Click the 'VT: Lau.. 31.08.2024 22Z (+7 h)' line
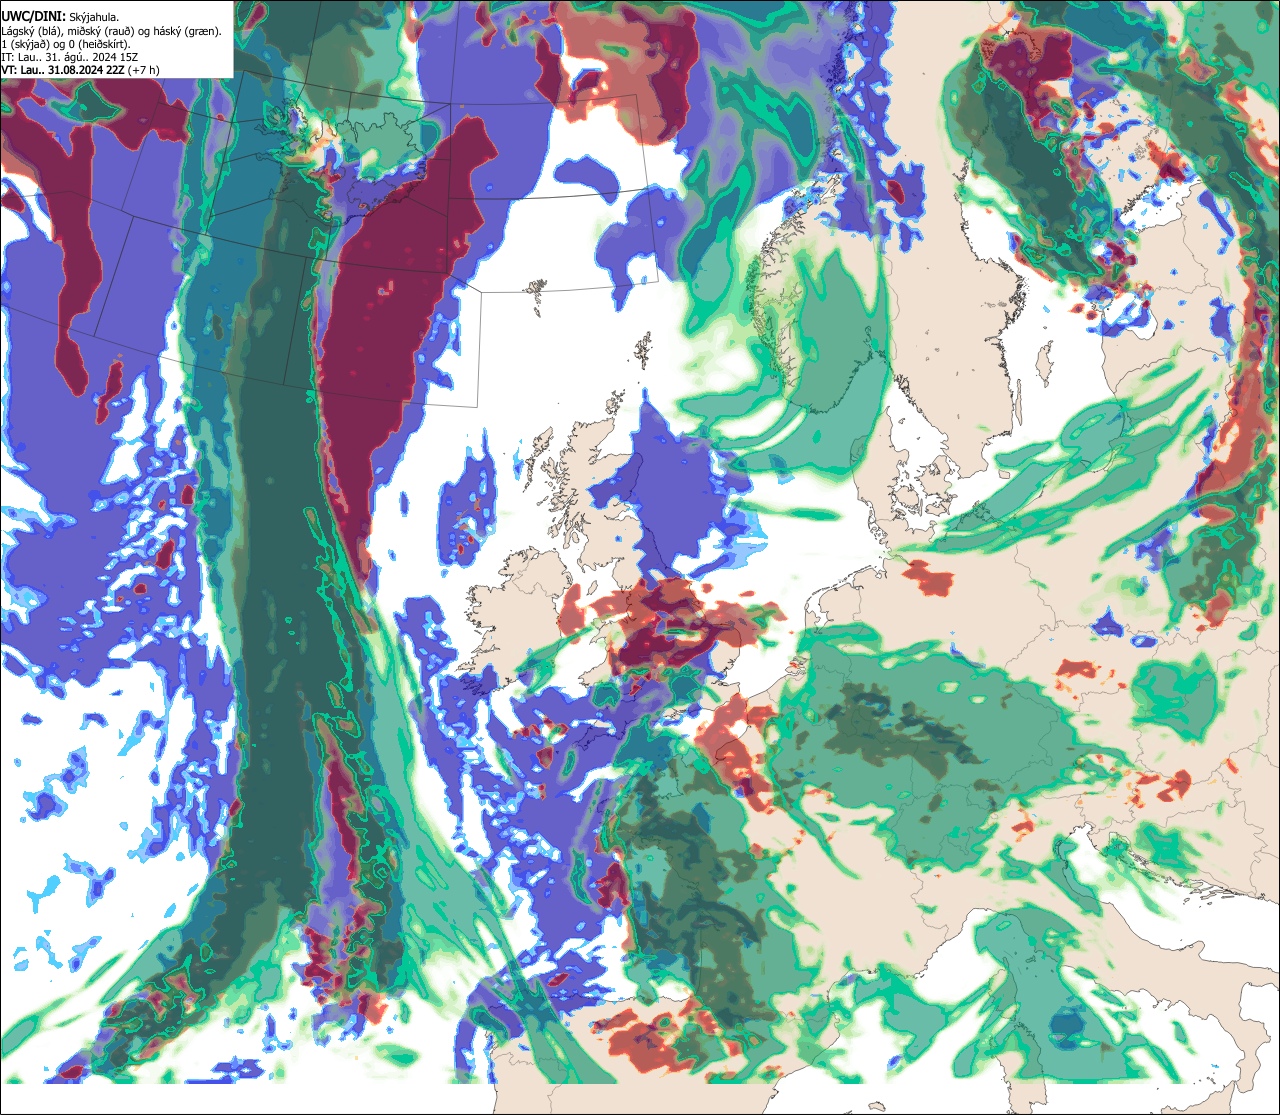Screen dimensions: 1280x1115 point(80,70)
